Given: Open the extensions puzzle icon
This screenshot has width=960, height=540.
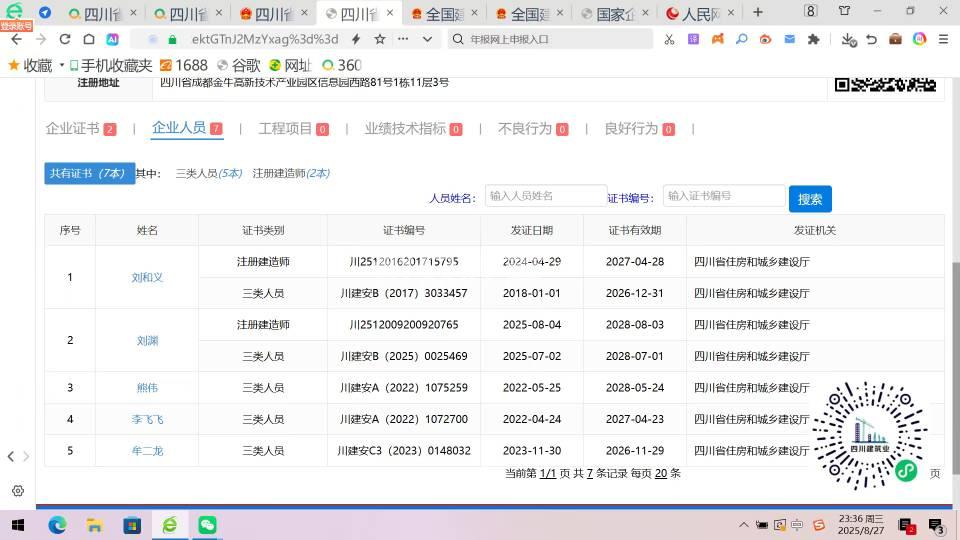Looking at the screenshot, I should click(x=814, y=39).
